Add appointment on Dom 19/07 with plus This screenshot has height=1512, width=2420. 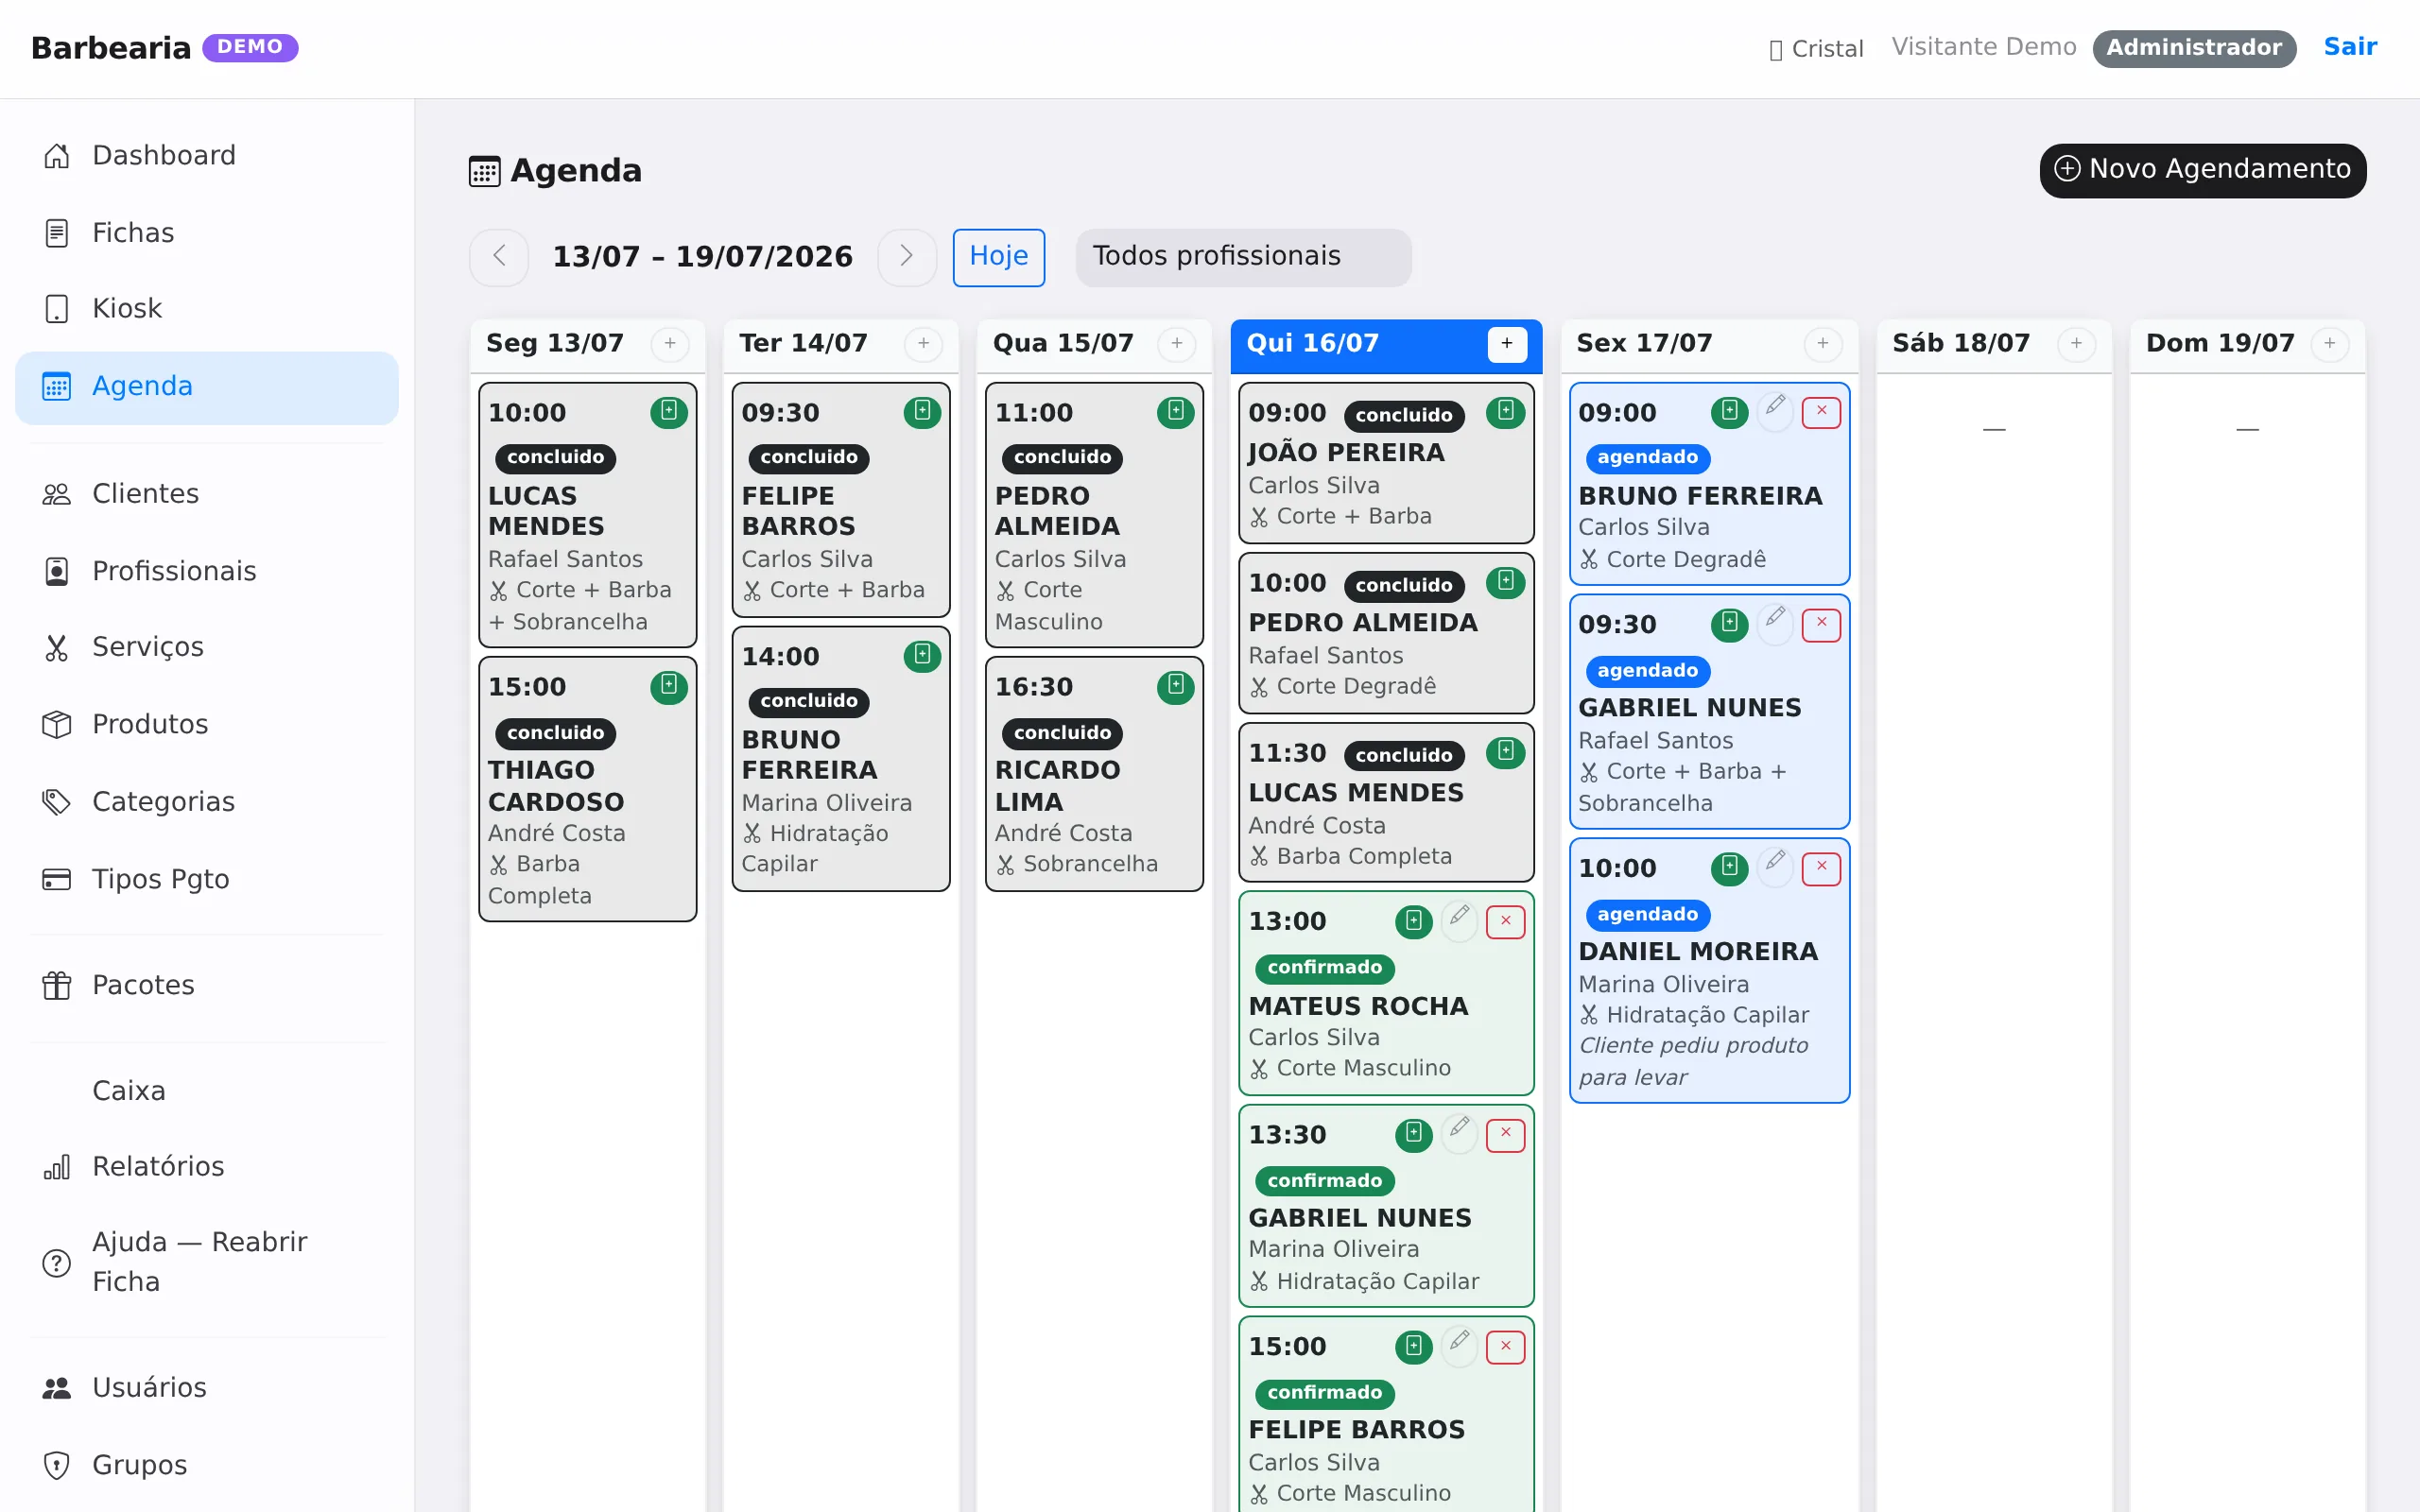[2329, 344]
